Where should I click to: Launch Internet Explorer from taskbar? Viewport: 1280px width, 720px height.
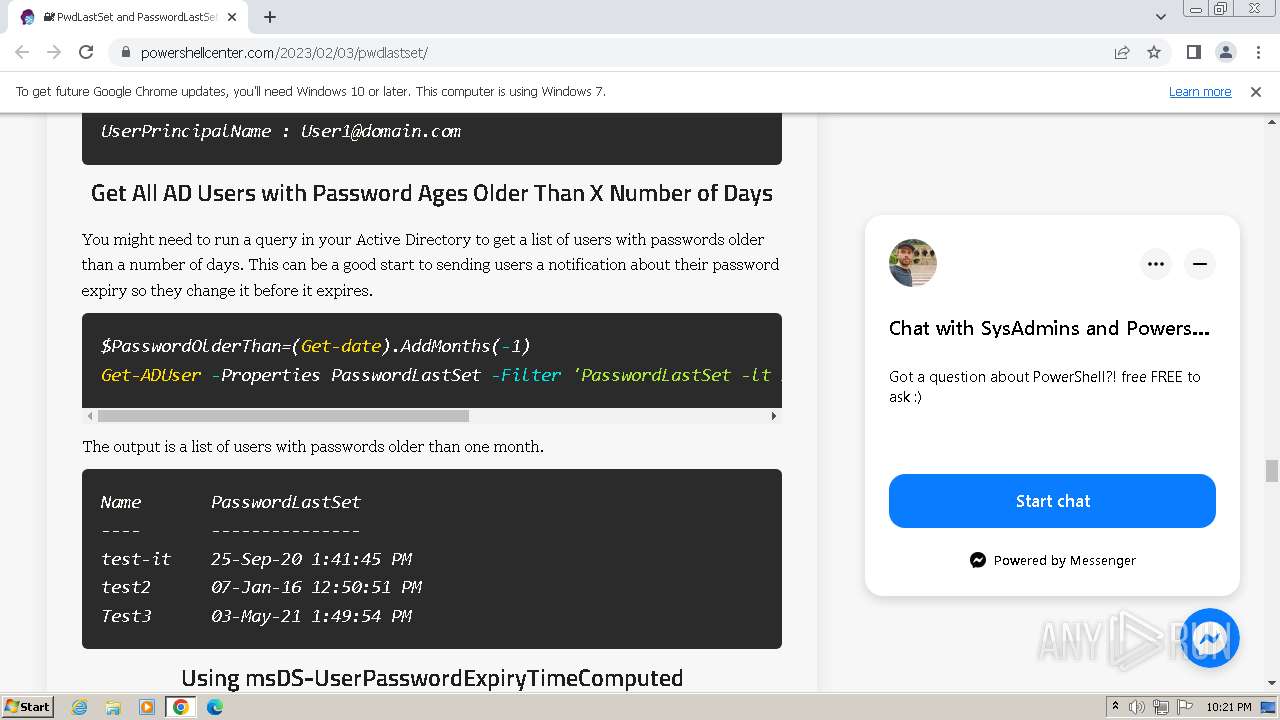(80, 707)
